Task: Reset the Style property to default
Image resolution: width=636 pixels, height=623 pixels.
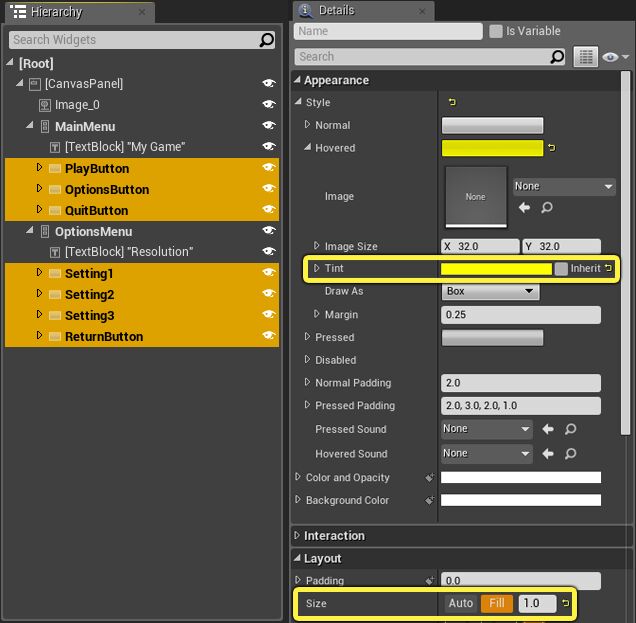Action: coord(452,102)
